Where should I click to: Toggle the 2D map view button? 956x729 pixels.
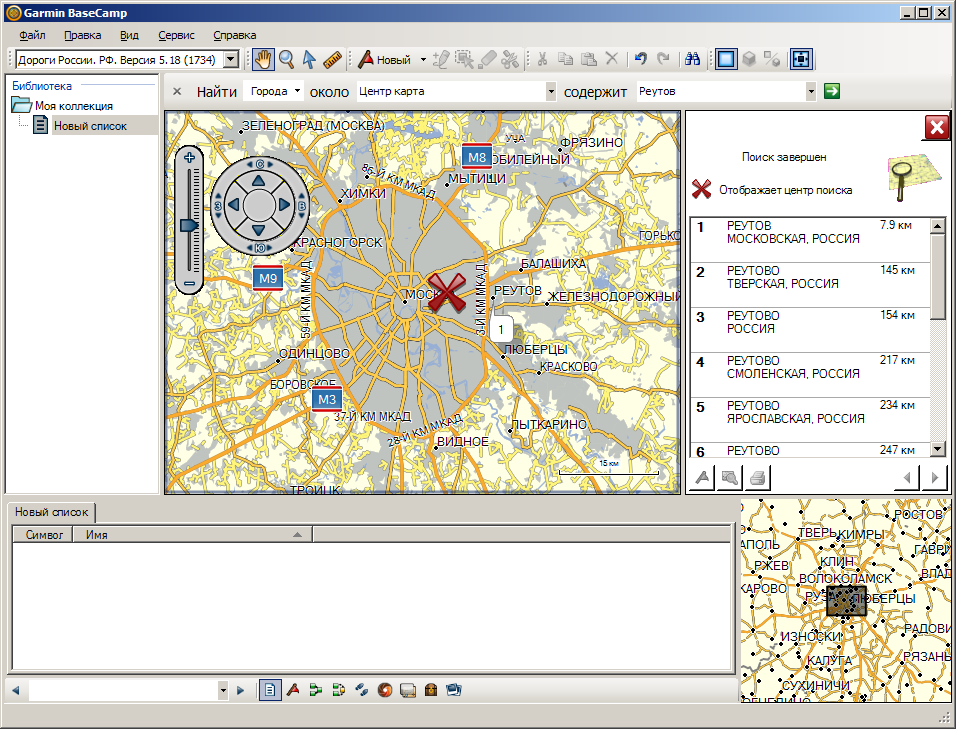click(x=726, y=59)
